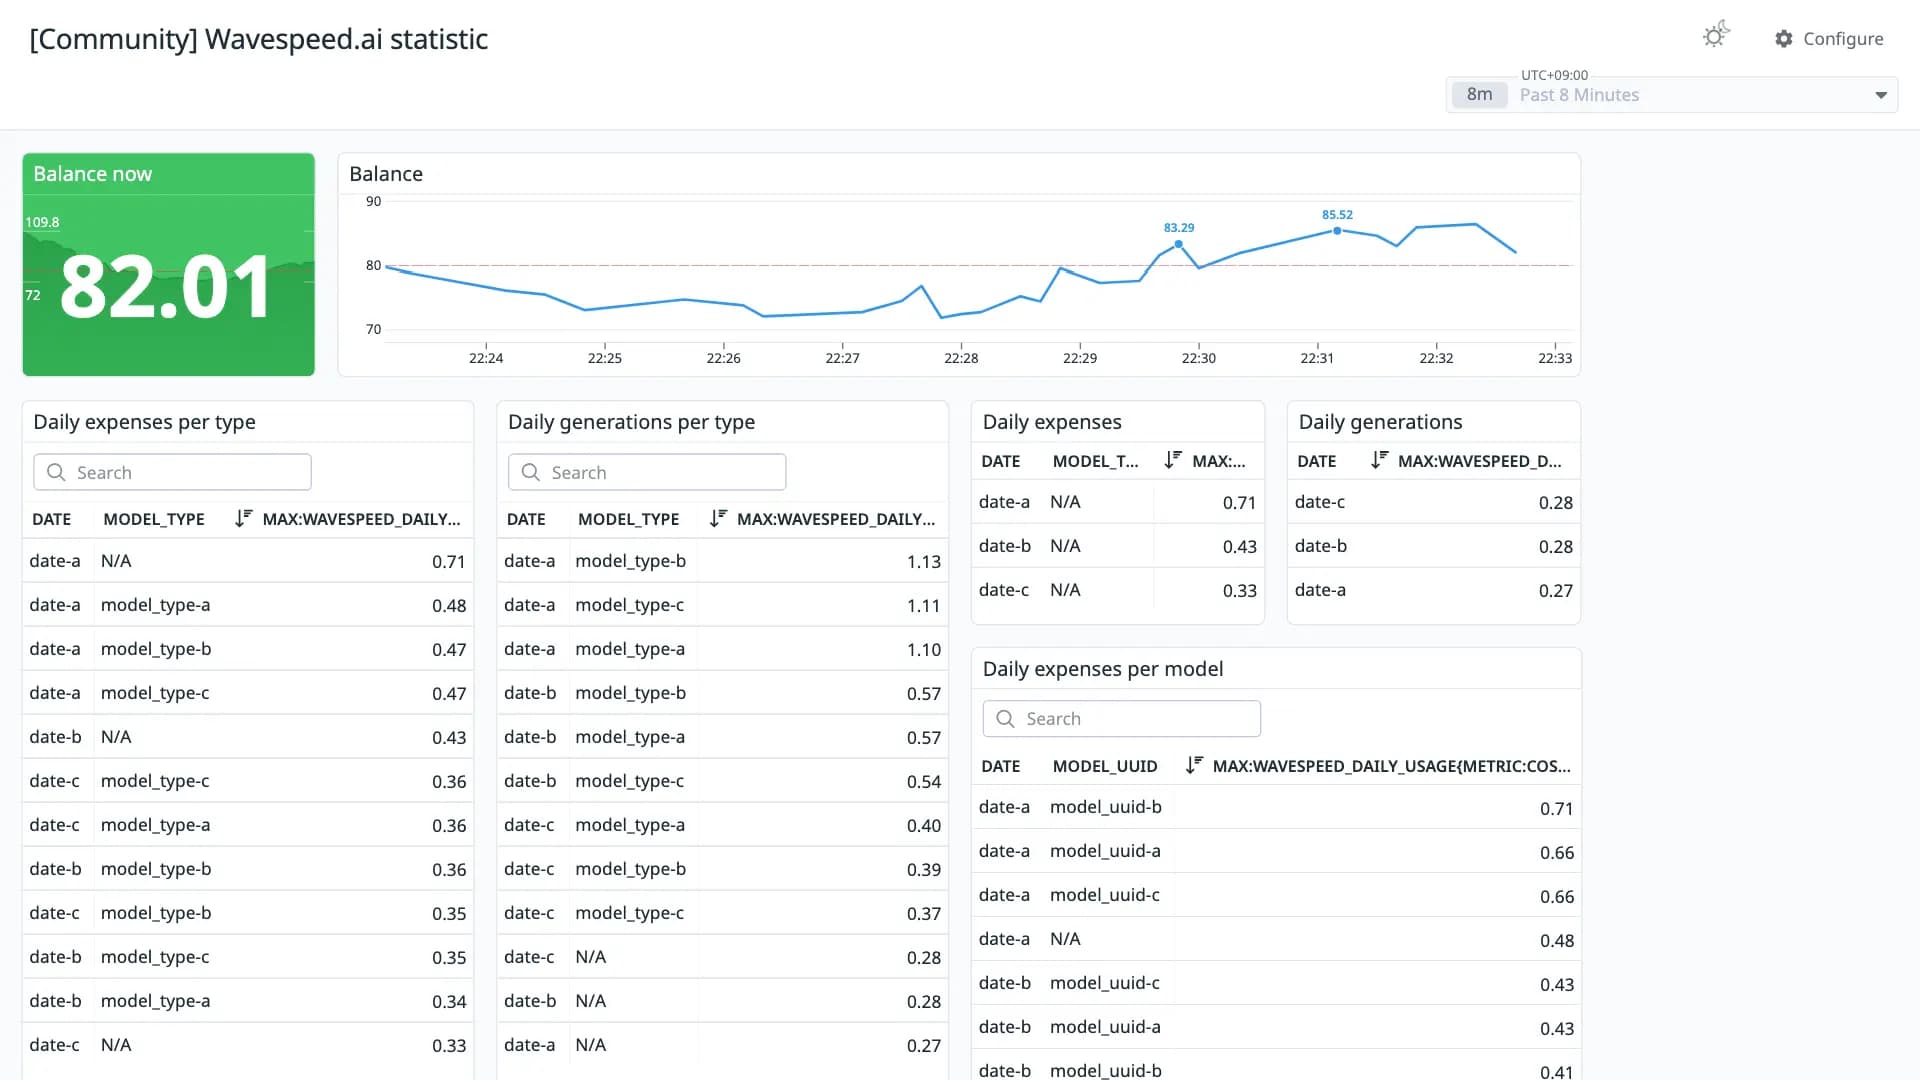
Task: Click date-b N/A 0.43 row in Daily expenses
Action: pyautogui.click(x=1117, y=546)
